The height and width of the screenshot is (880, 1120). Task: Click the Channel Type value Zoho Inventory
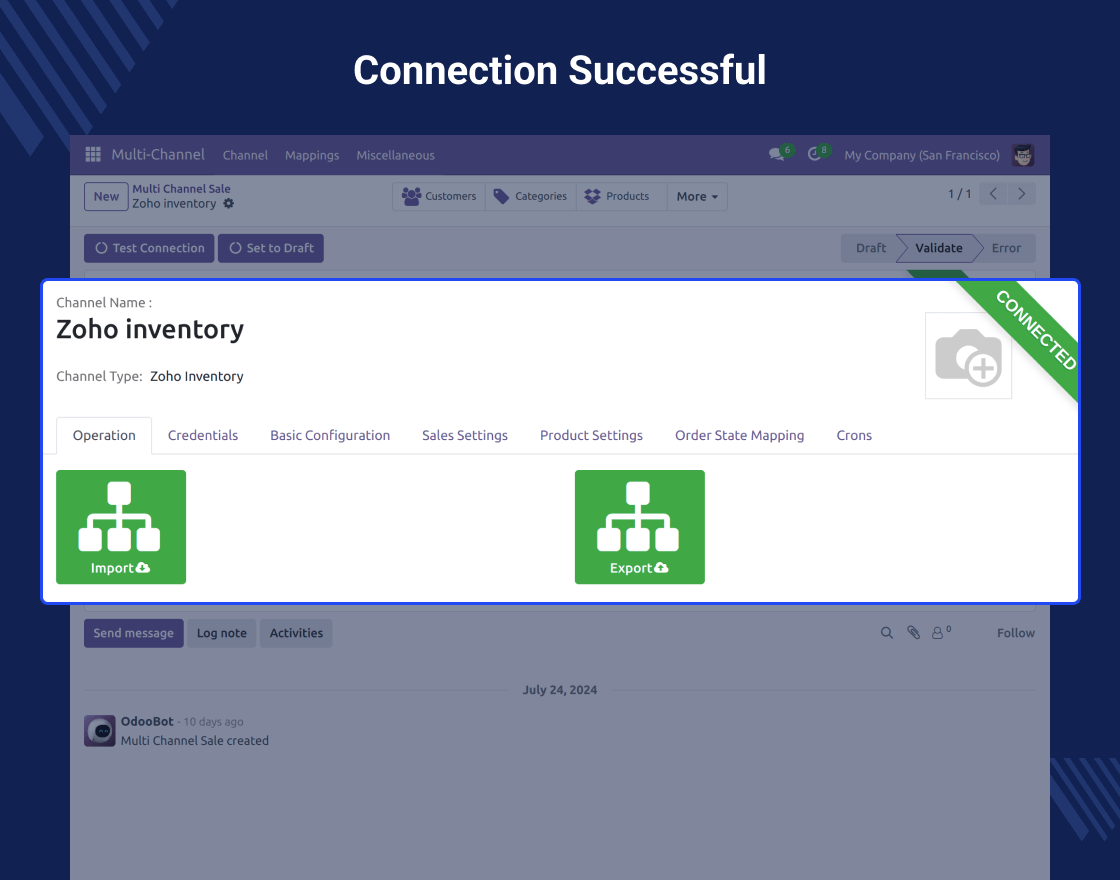tap(196, 376)
